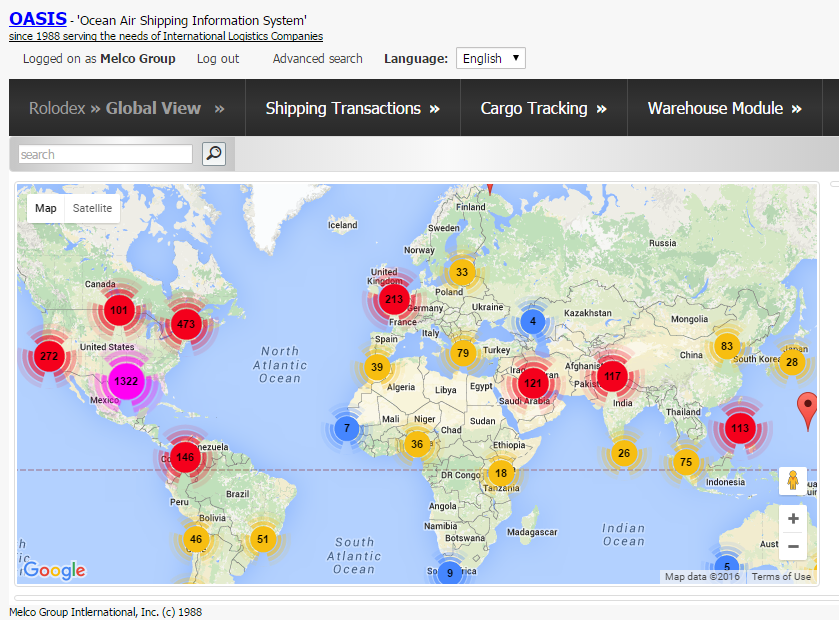The height and width of the screenshot is (620, 839).
Task: Zoom out on the map
Action: [793, 546]
